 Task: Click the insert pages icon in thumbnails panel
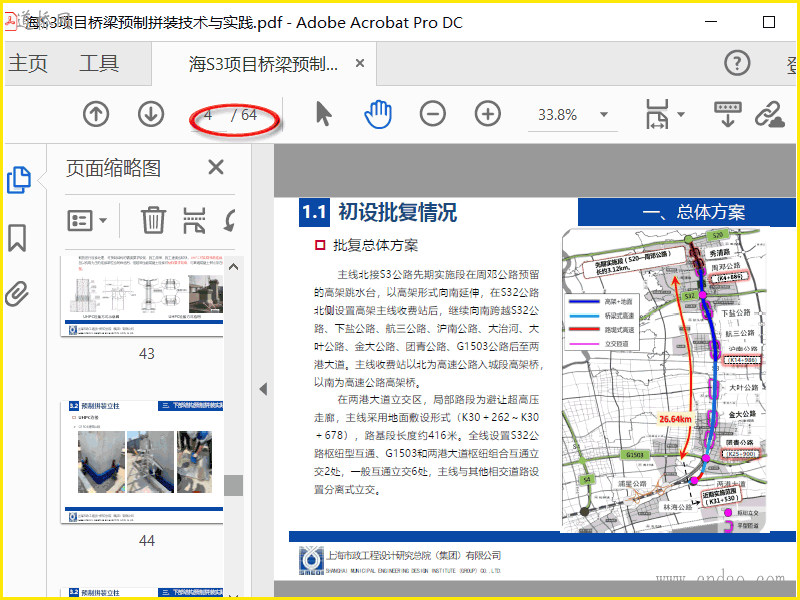click(194, 220)
